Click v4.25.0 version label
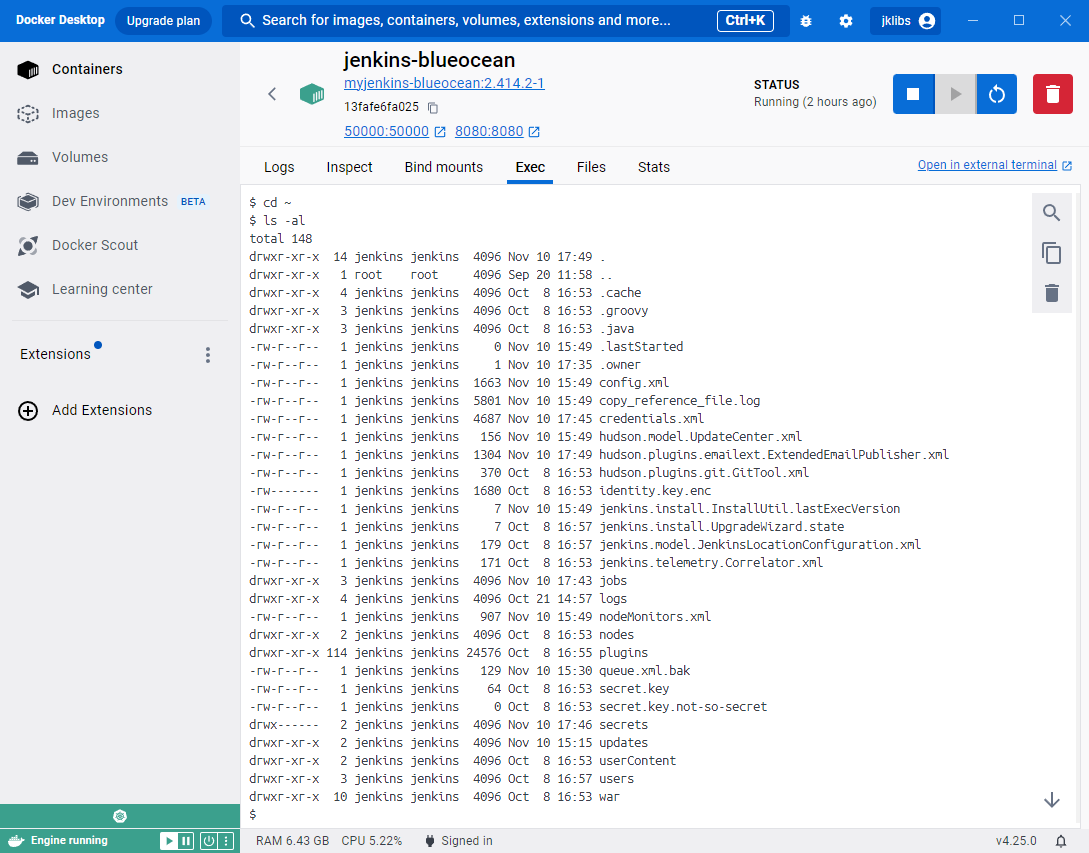This screenshot has height=853, width=1089. pyautogui.click(x=1015, y=841)
